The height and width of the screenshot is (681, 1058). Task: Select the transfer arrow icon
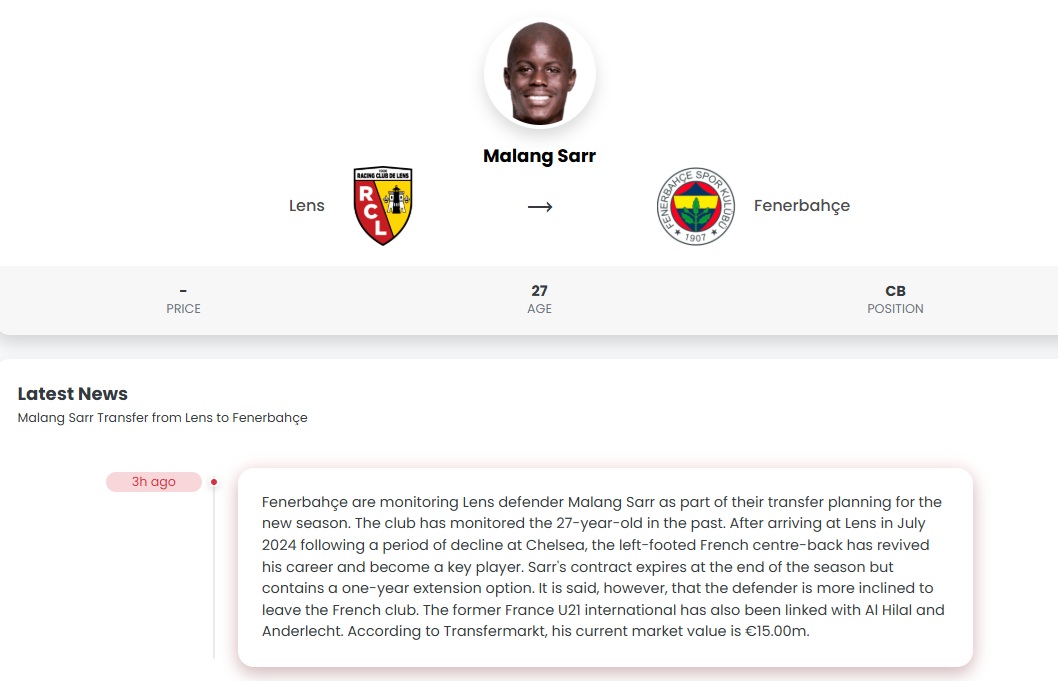(x=540, y=206)
